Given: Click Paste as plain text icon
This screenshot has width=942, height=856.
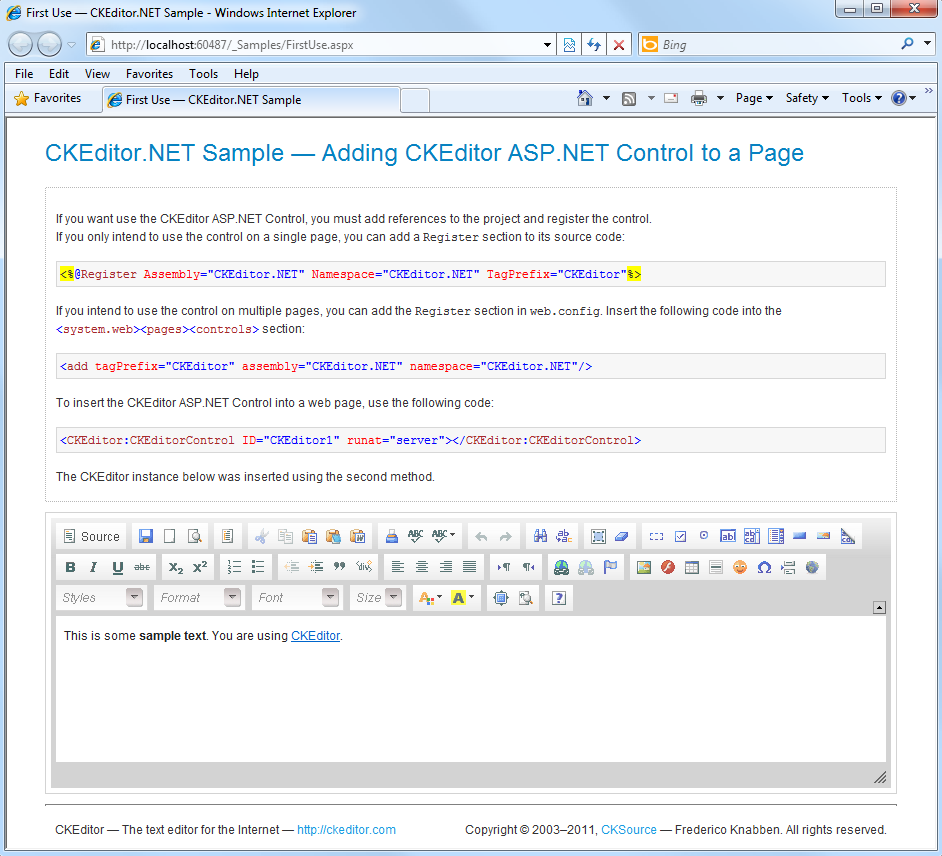Looking at the screenshot, I should click(x=333, y=536).
